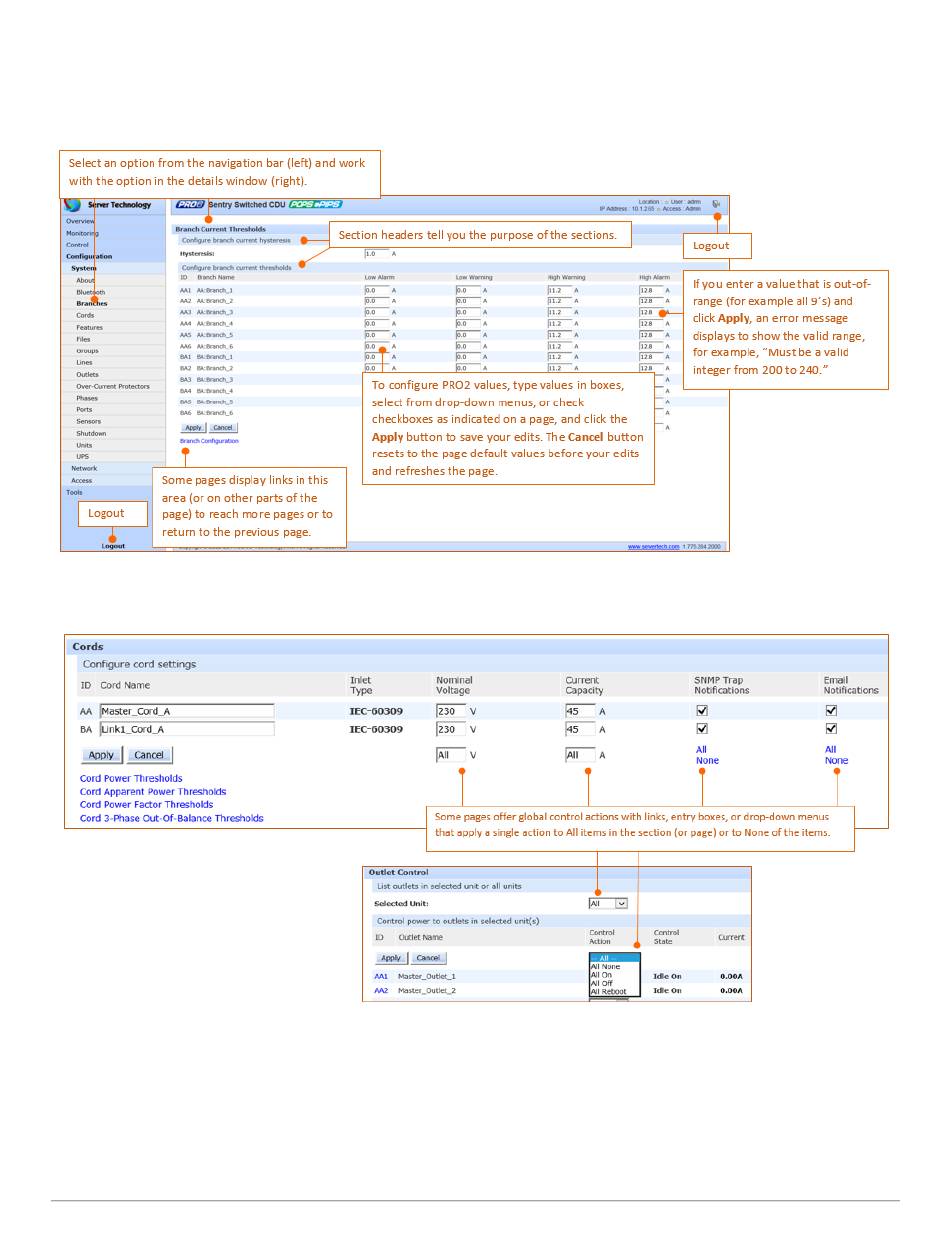Click Cancel on Branch Current Thresholds page

tap(223, 428)
